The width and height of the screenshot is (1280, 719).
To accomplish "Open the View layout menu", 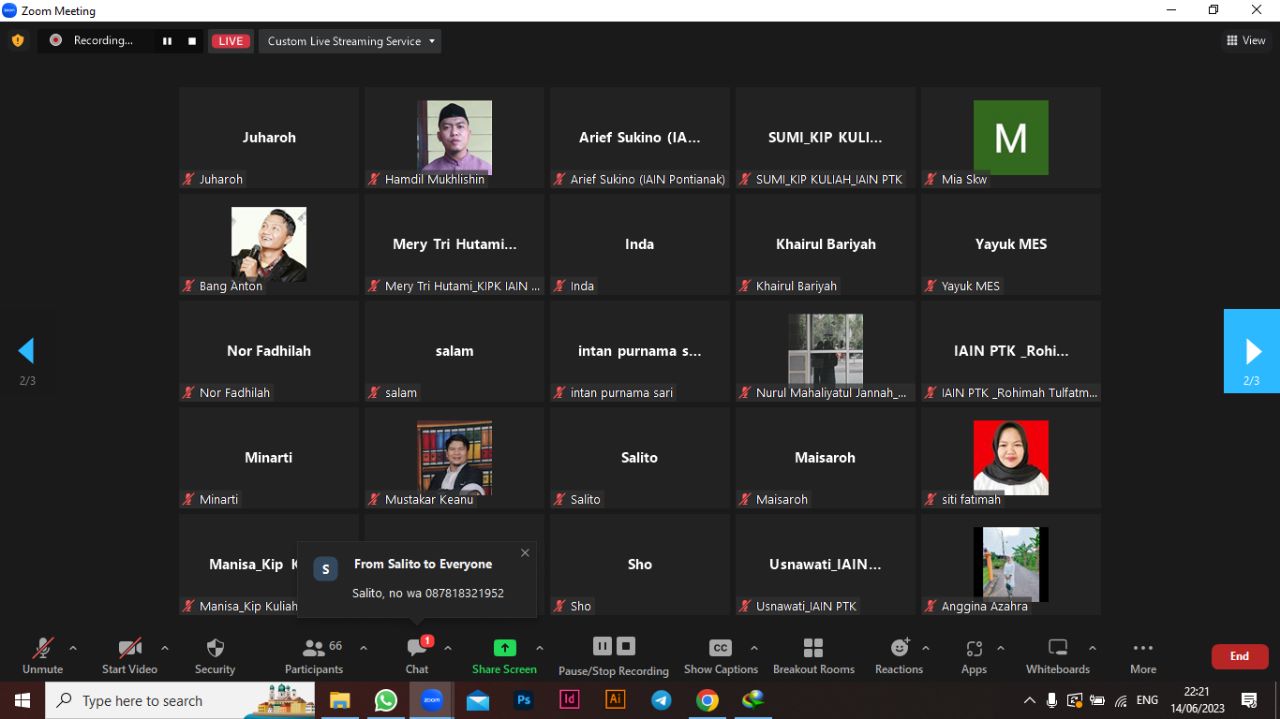I will pos(1246,41).
